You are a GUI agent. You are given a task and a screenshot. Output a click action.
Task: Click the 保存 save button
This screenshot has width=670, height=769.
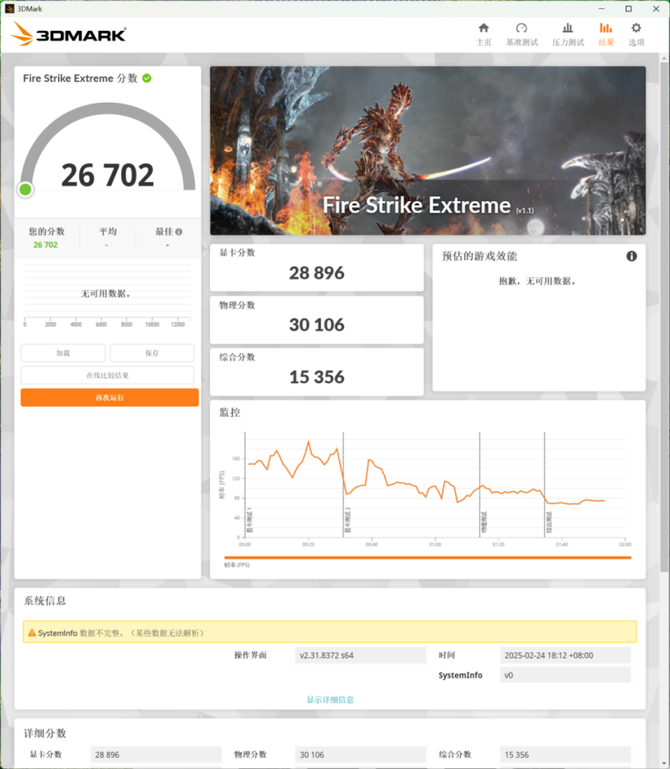tap(152, 353)
